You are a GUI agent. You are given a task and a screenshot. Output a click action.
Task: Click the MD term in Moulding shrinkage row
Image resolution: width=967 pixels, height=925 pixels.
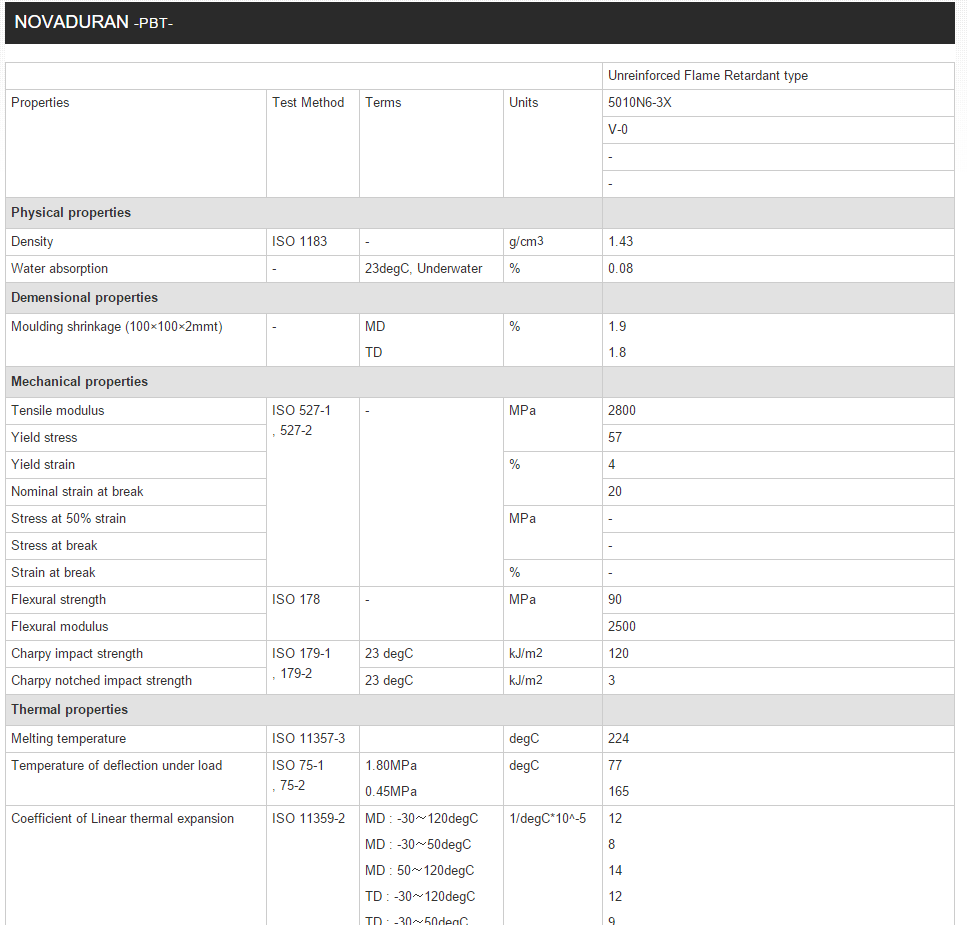[x=374, y=326]
